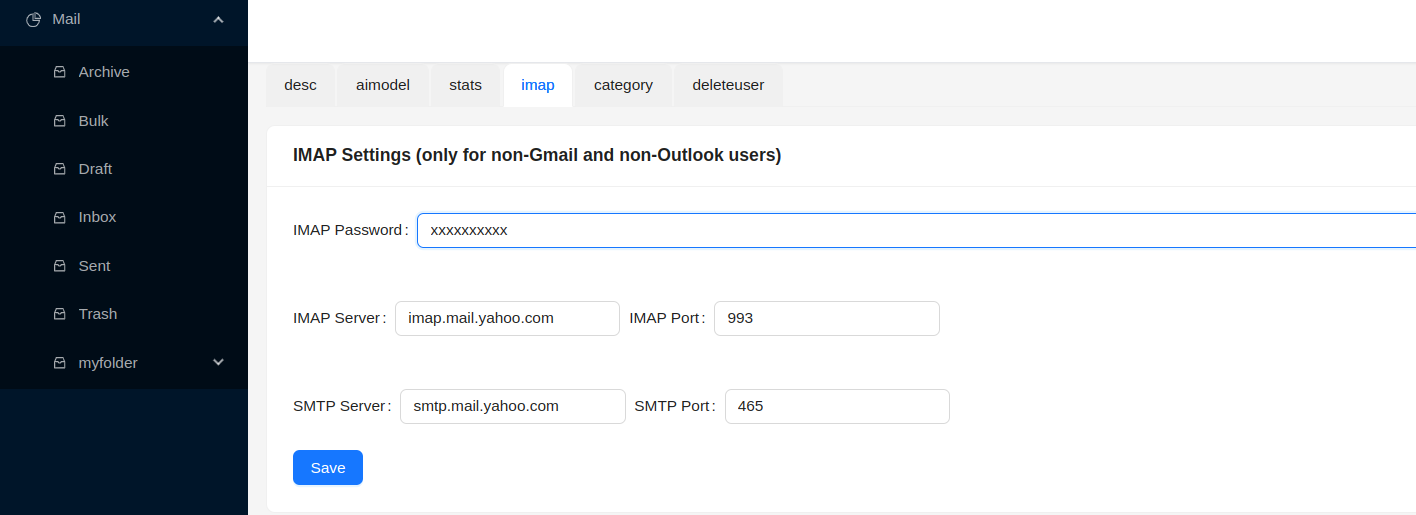The image size is (1416, 515).
Task: Click the Bulk folder icon
Action: 59,121
